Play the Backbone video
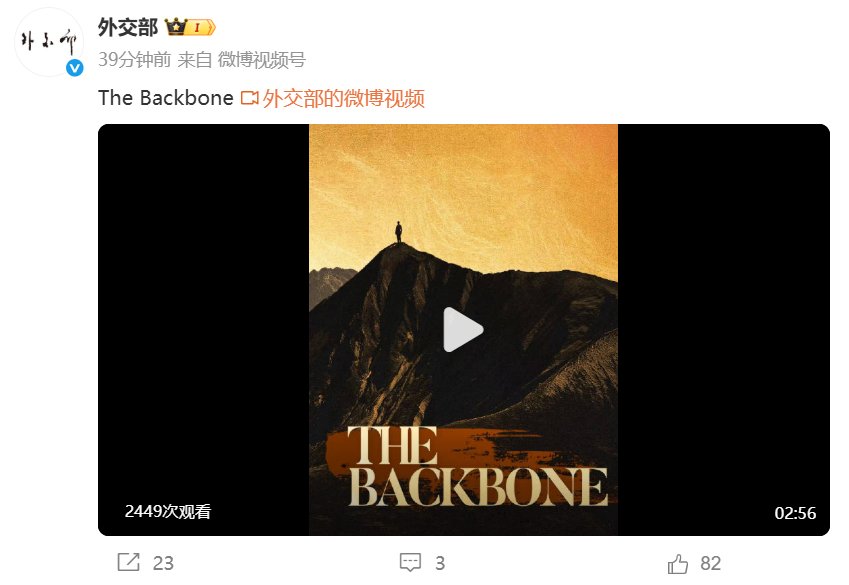The width and height of the screenshot is (849, 585). [463, 329]
